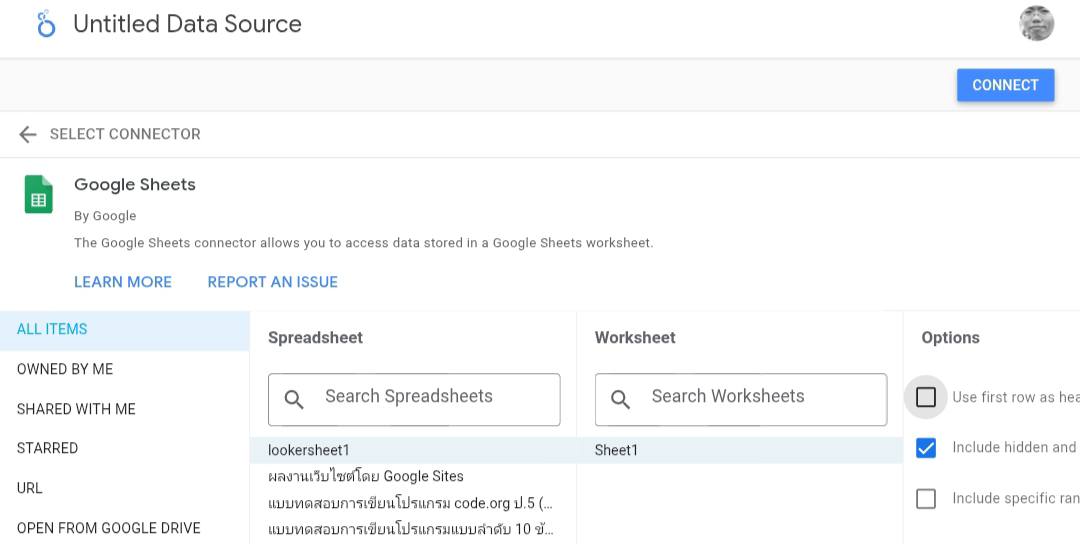Screen dimensions: 1080x544
Task: Click the REPORT AN ISSUE link
Action: tap(272, 282)
